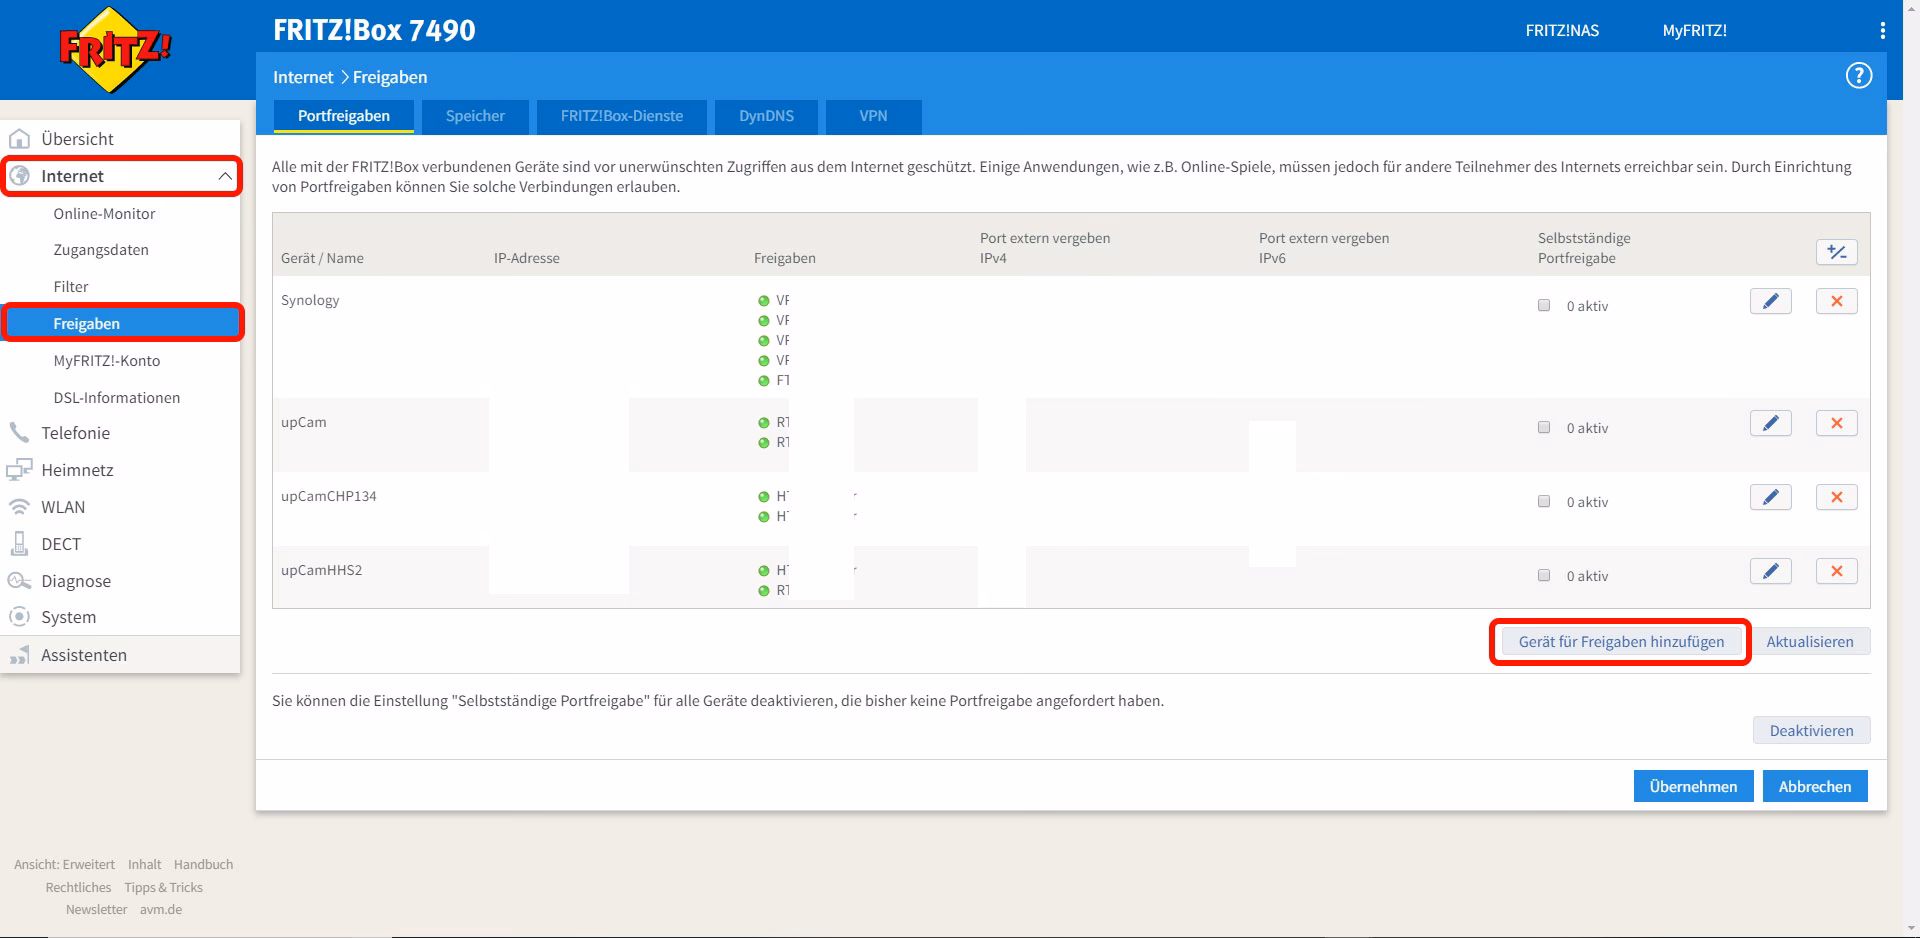Click the WLAN wifi icon
1920x938 pixels.
(19, 507)
